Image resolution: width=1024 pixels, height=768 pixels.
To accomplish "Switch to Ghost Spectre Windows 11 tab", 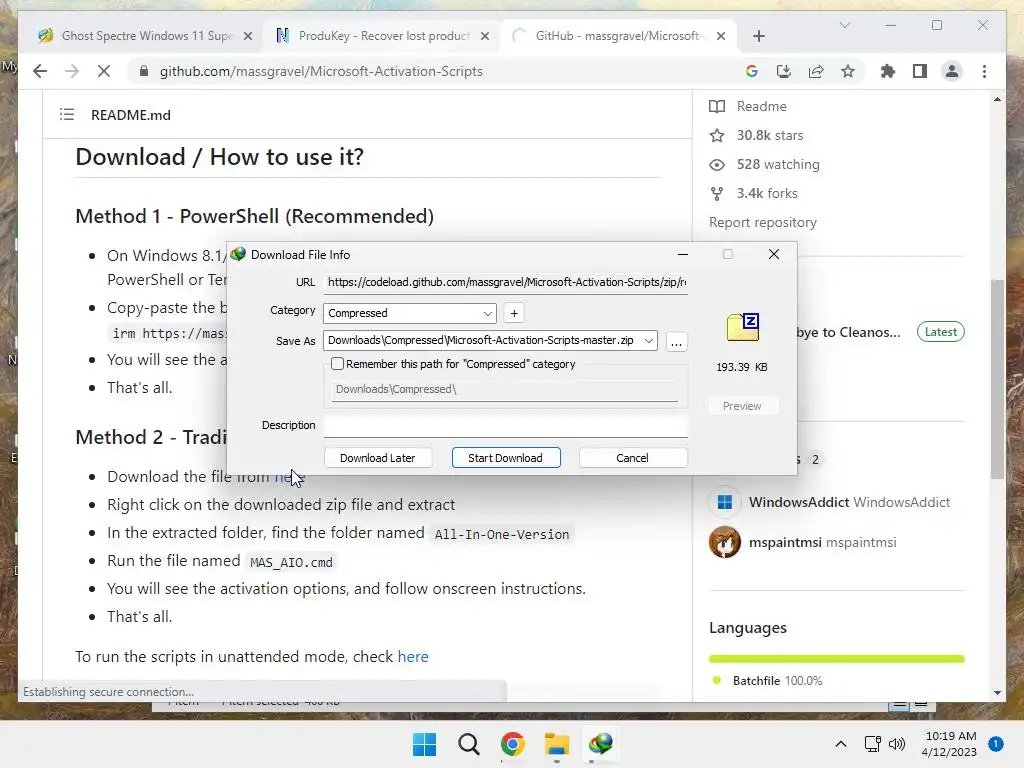I will (147, 36).
